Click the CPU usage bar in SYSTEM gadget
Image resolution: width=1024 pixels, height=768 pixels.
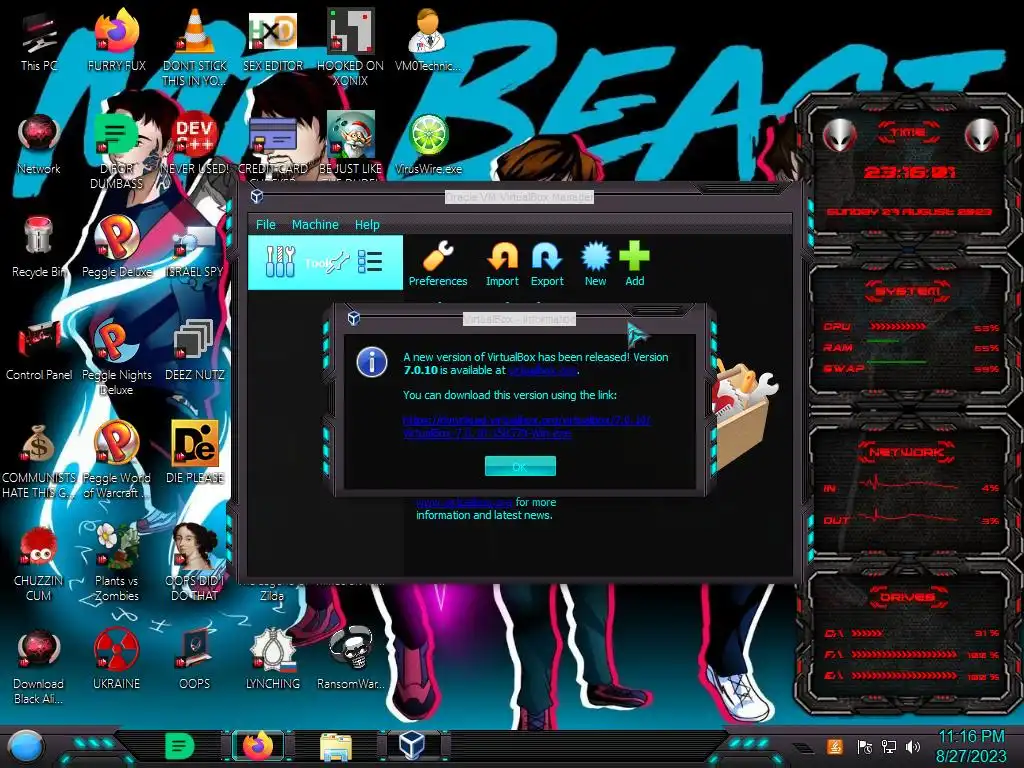[x=898, y=327]
